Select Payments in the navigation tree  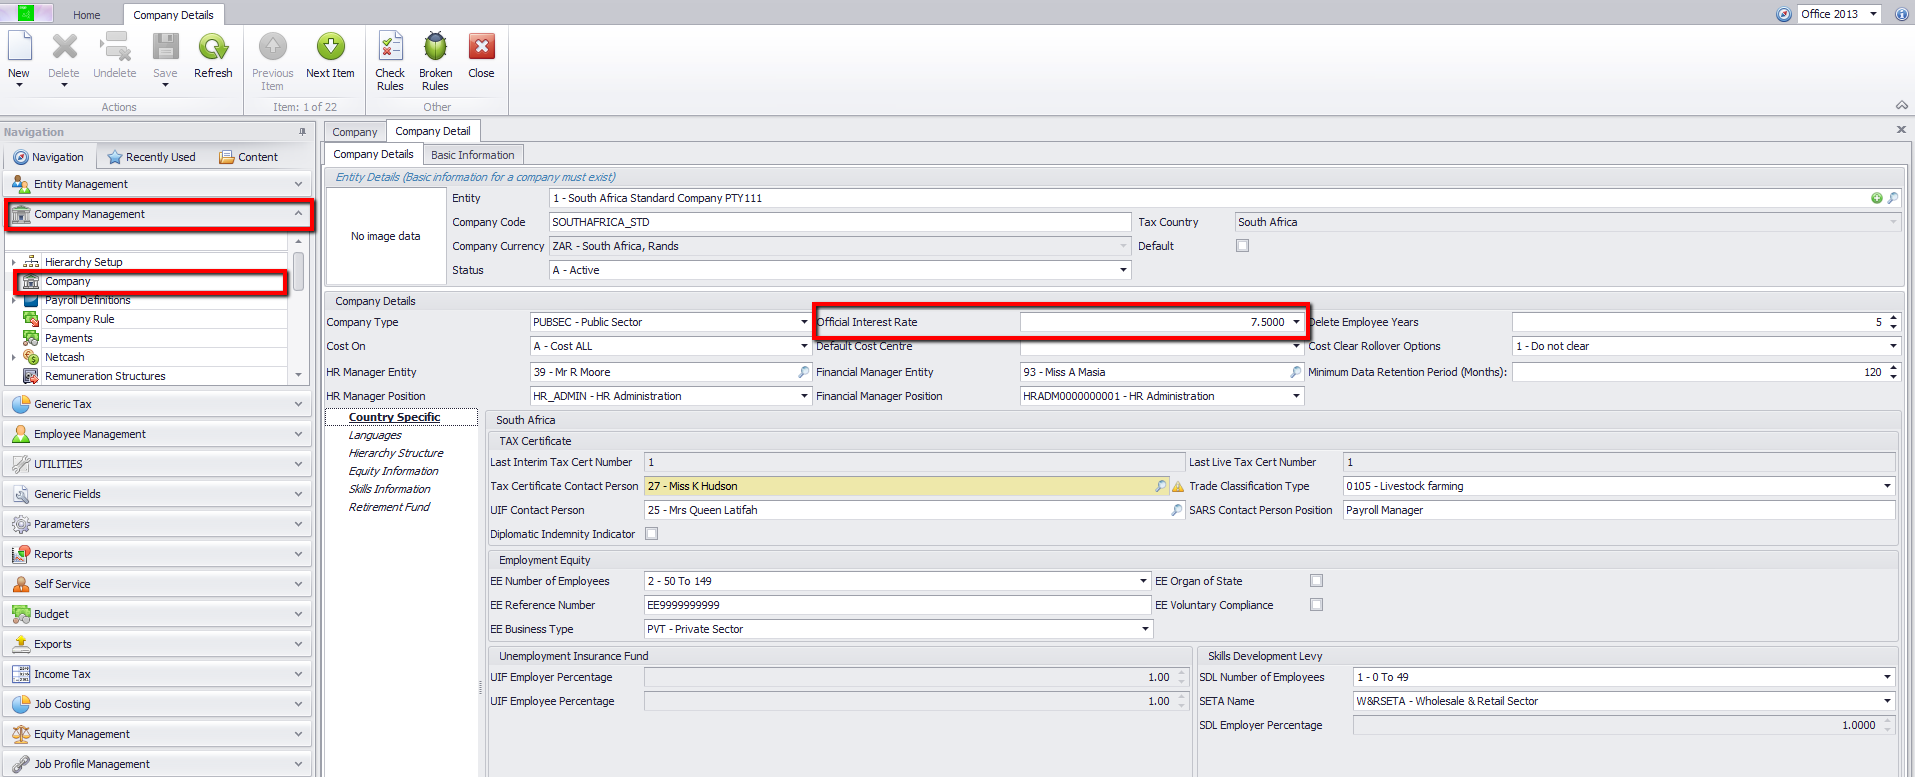(69, 338)
